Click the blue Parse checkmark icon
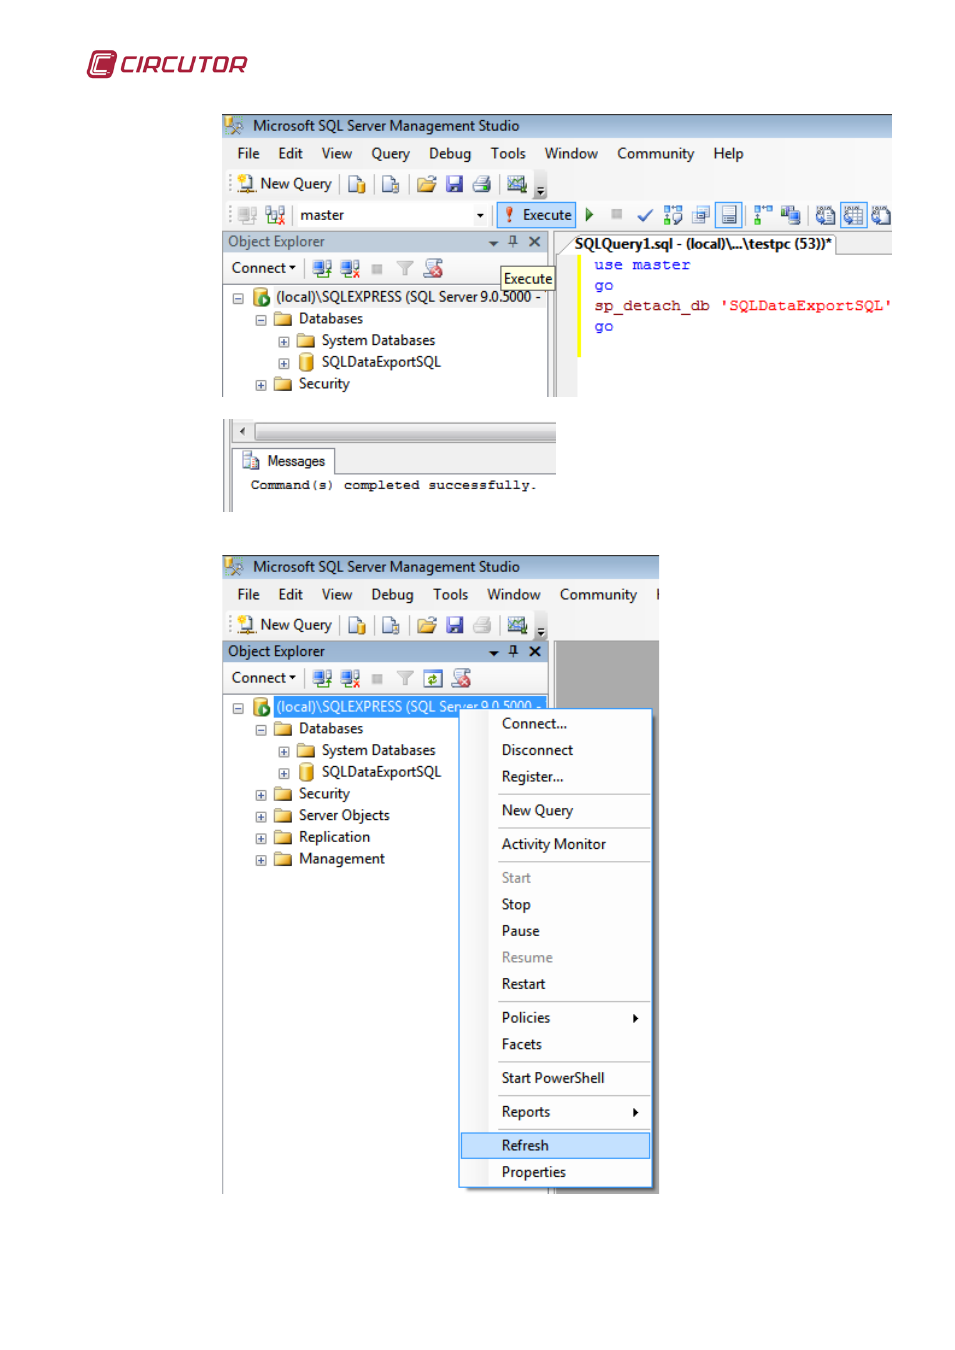This screenshot has width=955, height=1350. tap(645, 215)
